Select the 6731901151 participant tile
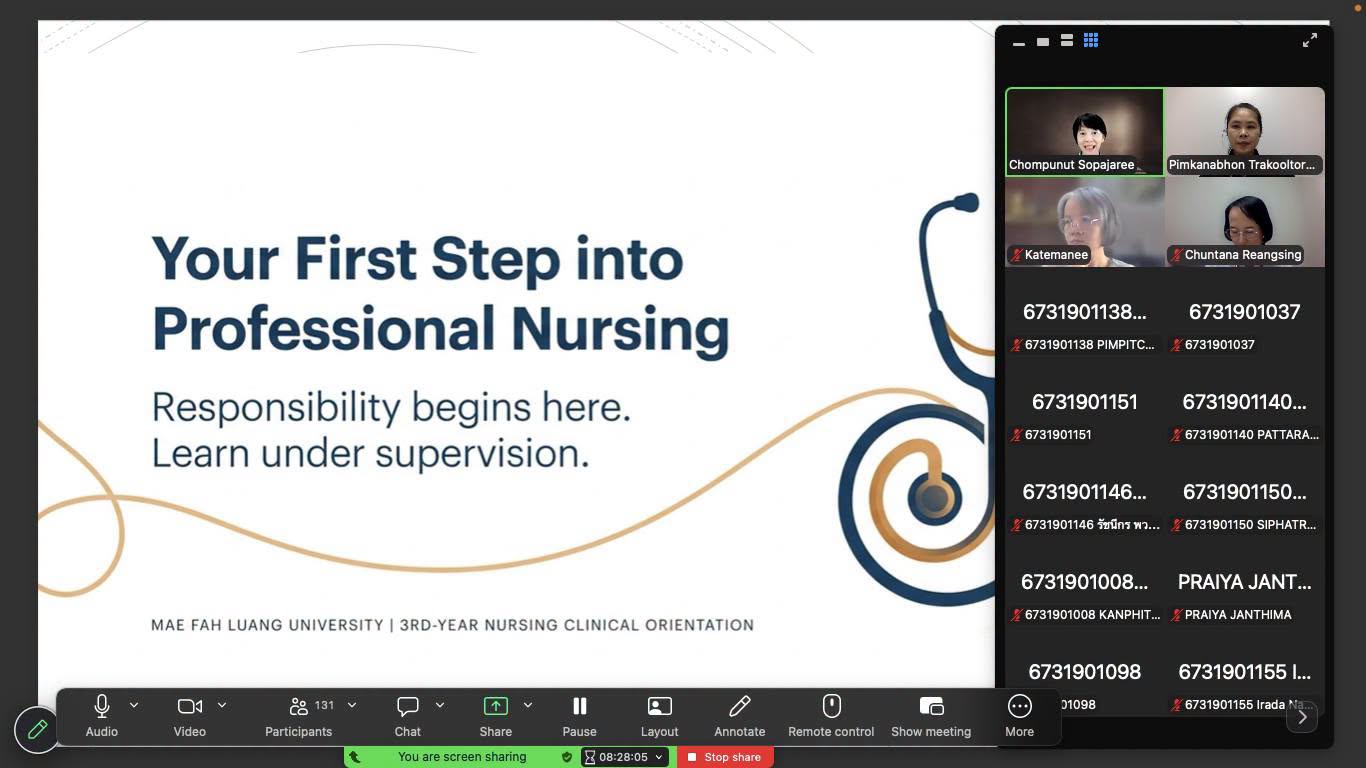 pyautogui.click(x=1085, y=402)
